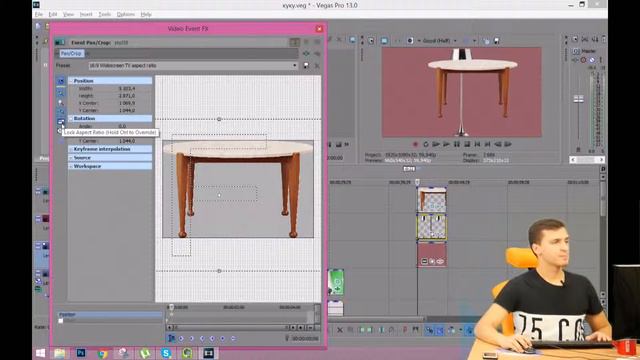Click the Create Keyframe button
640x360 pixels.
point(222,338)
